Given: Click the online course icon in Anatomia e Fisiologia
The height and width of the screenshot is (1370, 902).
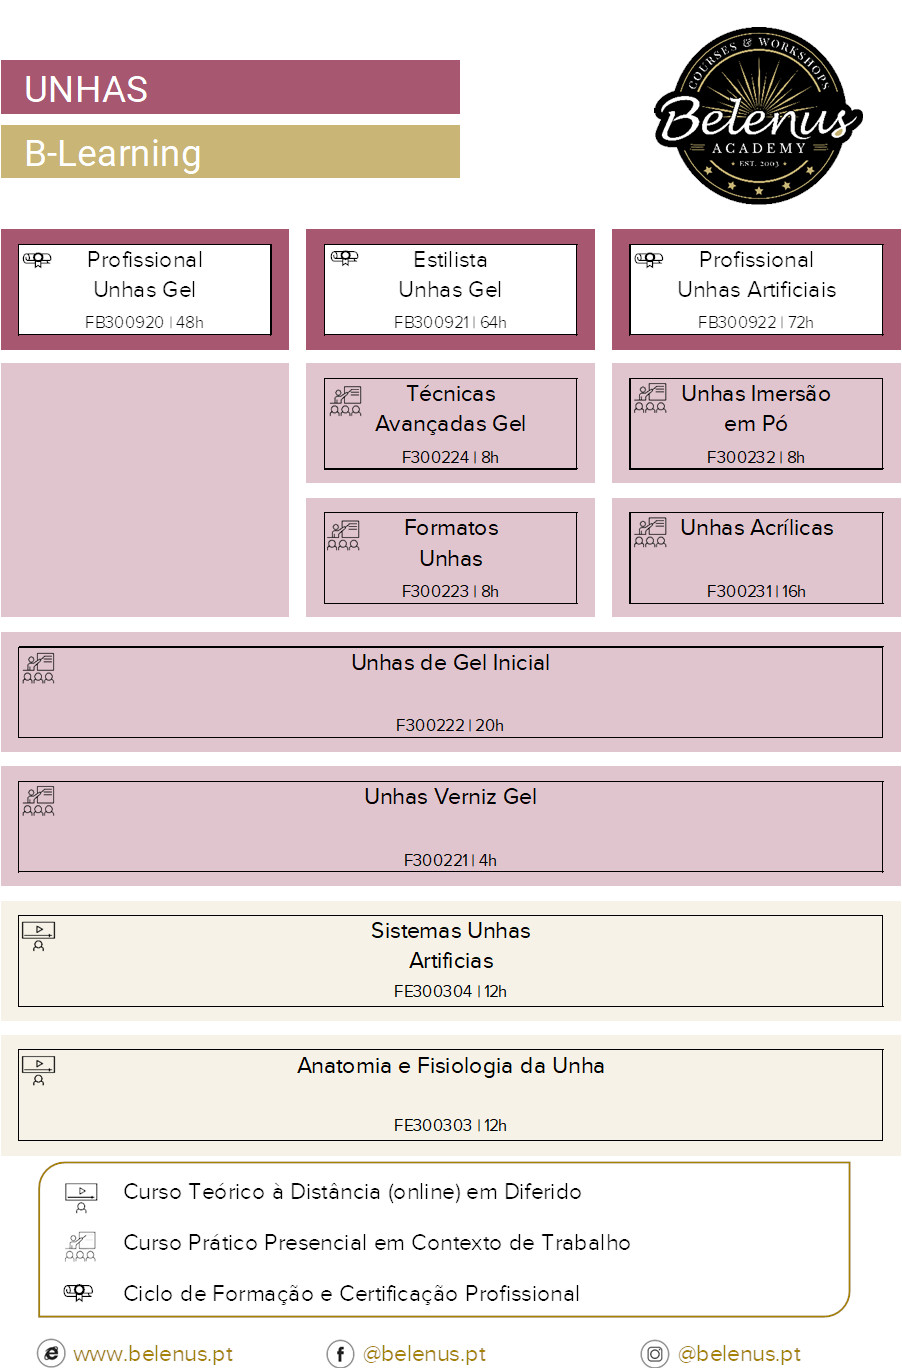Looking at the screenshot, I should coord(38,1070).
